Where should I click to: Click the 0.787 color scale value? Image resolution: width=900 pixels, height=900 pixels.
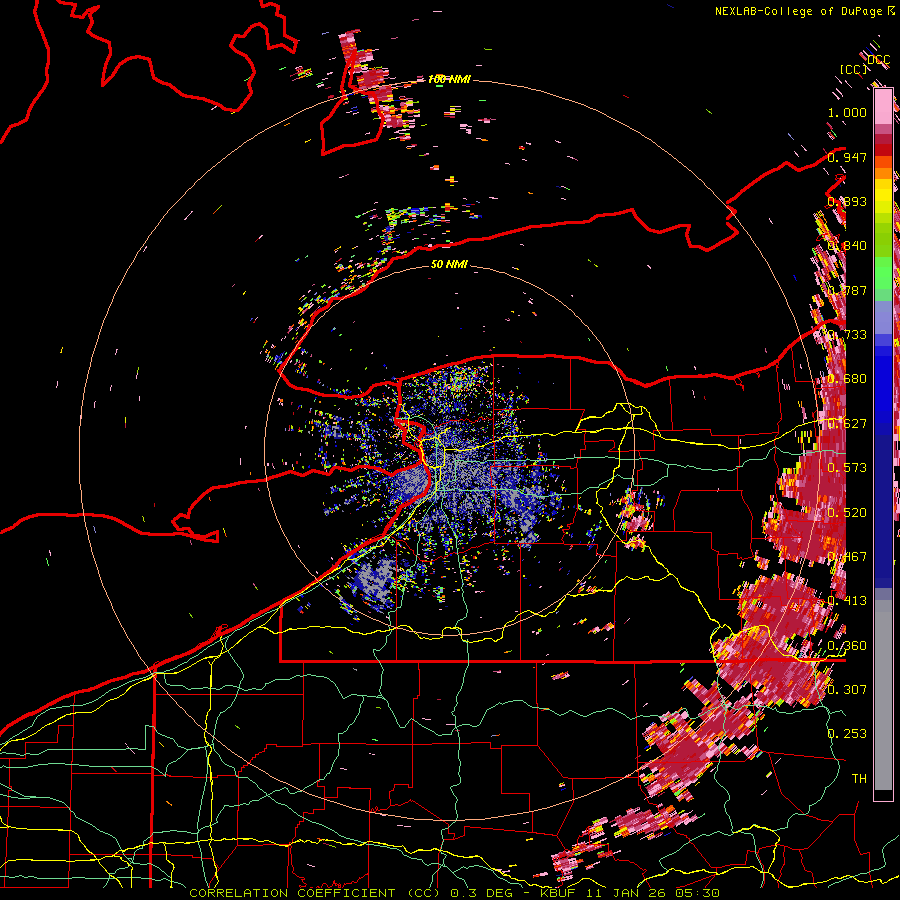click(847, 290)
